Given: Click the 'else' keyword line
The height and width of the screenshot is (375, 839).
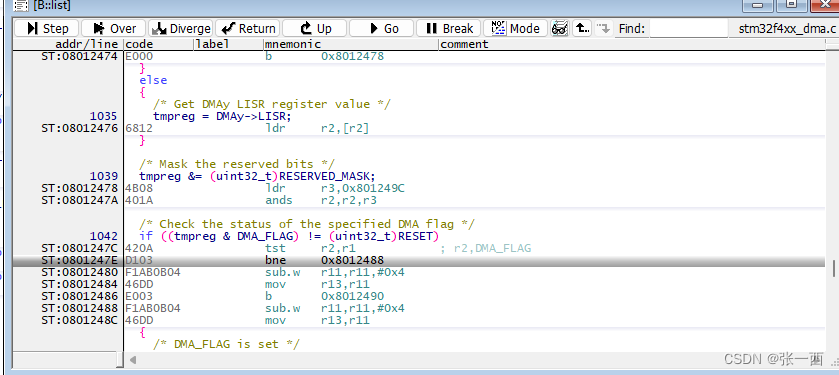Looking at the screenshot, I should click(153, 80).
